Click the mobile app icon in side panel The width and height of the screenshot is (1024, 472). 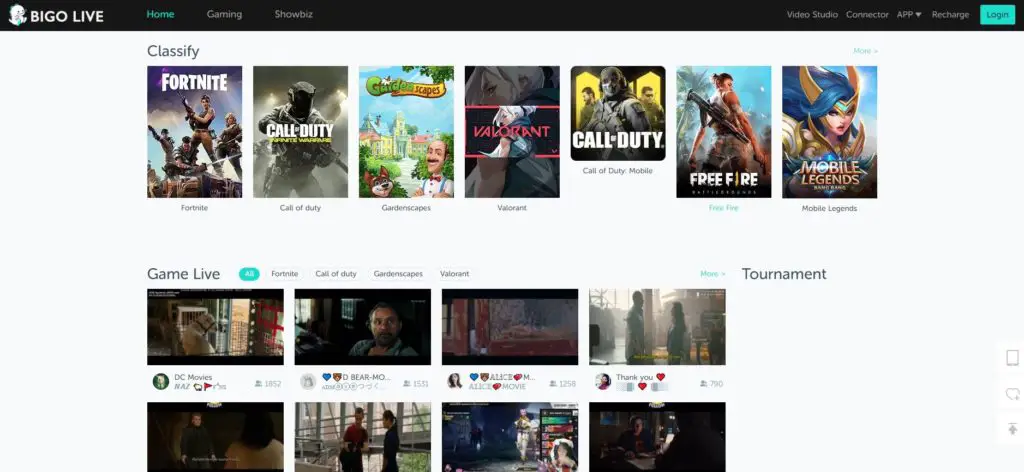pos(1012,358)
